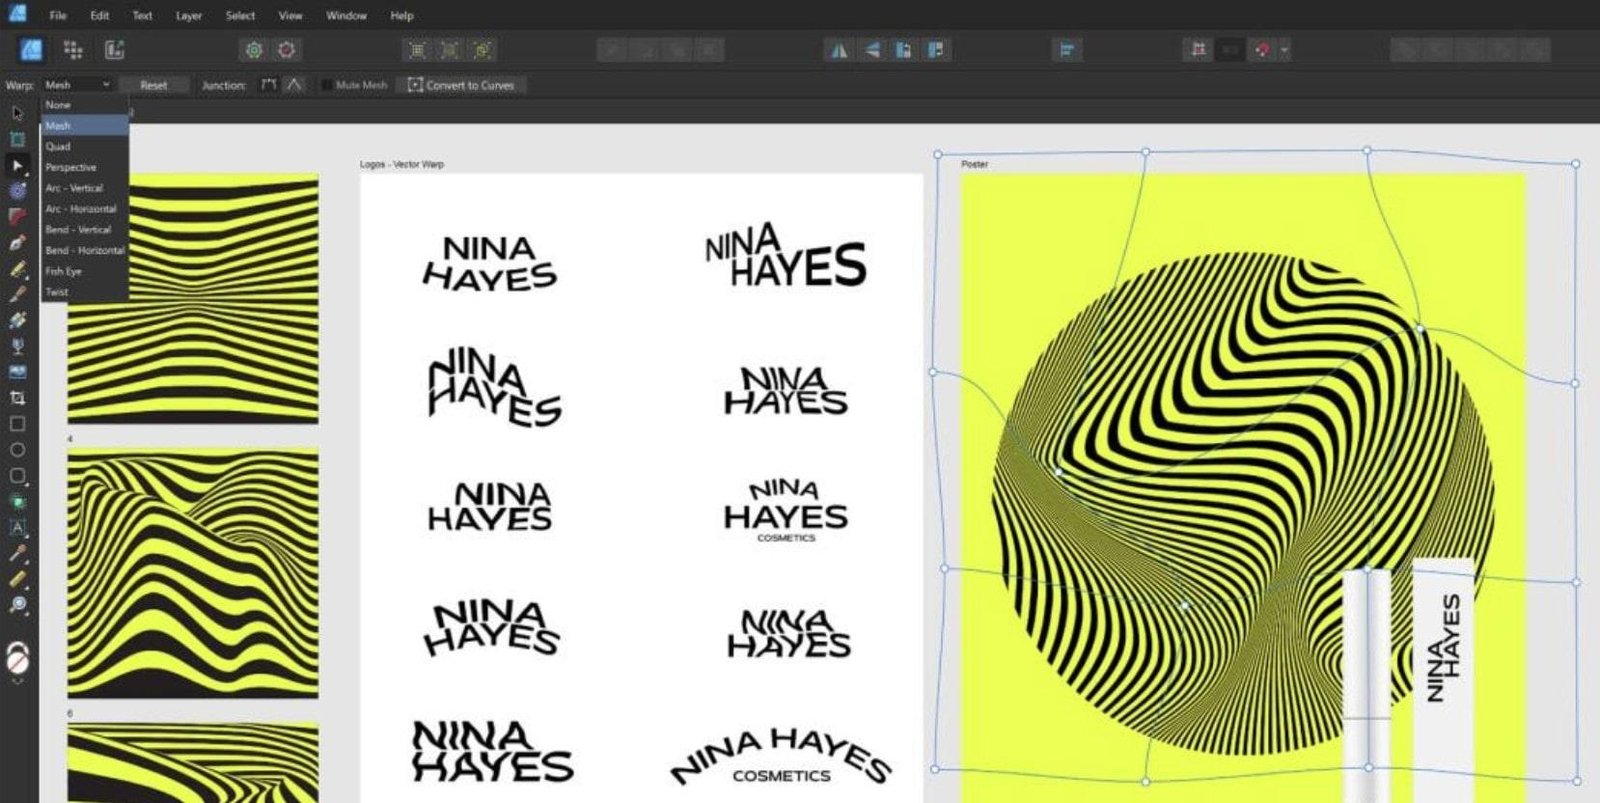Select the Place Image tool
The image size is (1600, 803).
tap(17, 372)
